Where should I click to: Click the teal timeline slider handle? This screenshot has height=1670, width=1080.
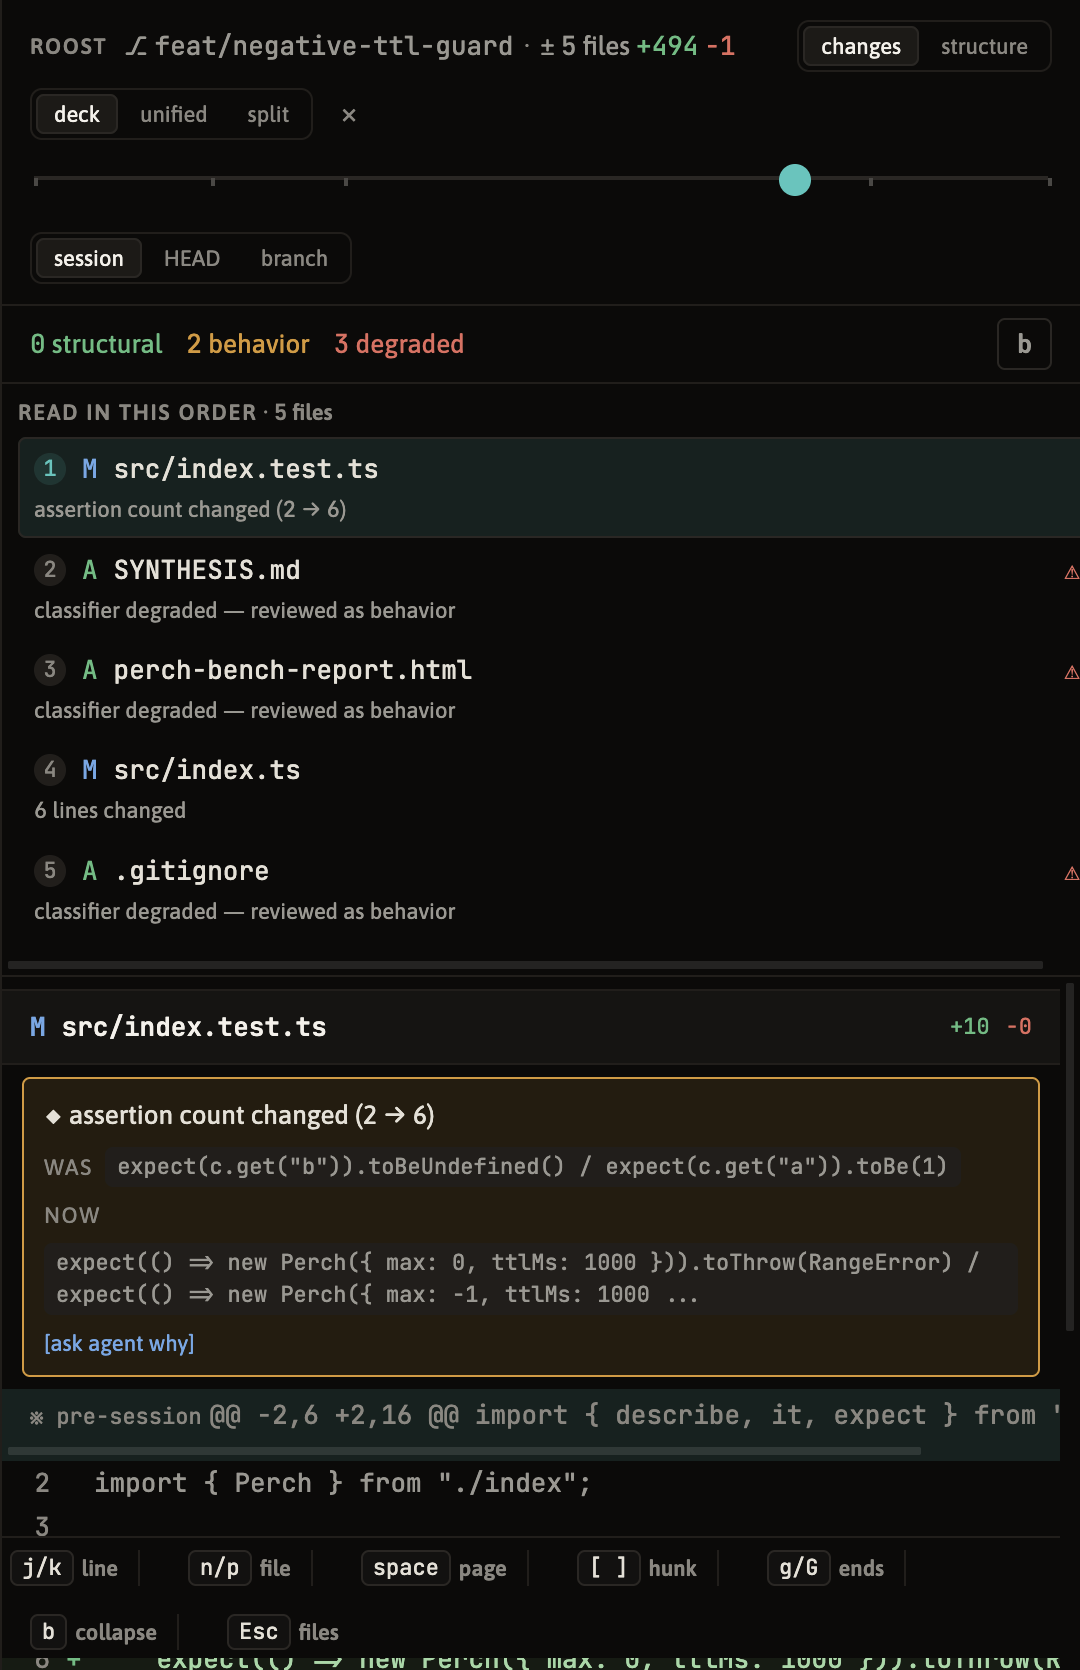pos(795,180)
